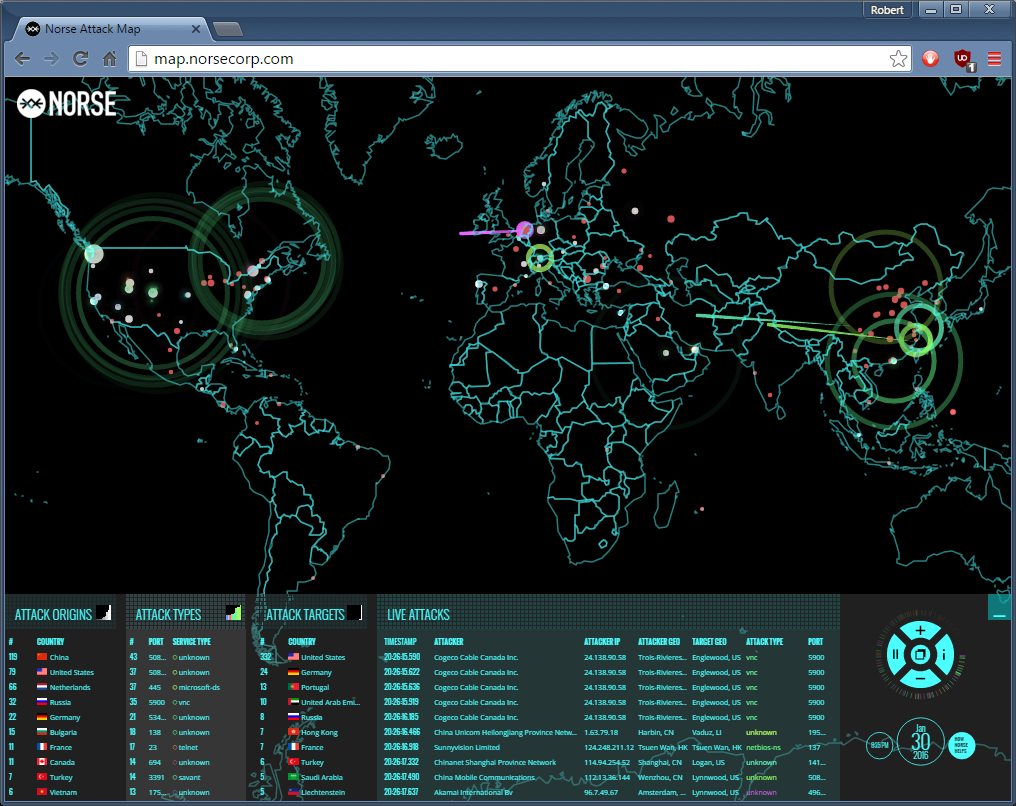Click attacker IP 96.7.49.67
The image size is (1016, 806).
point(601,792)
